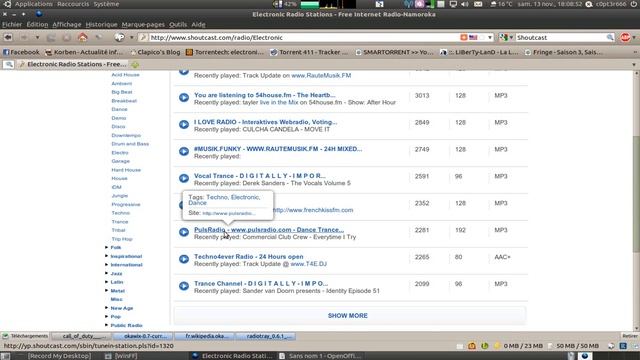Open the SMARTORRENT bookmark
Image resolution: width=640 pixels, height=360 pixels.
coord(394,52)
